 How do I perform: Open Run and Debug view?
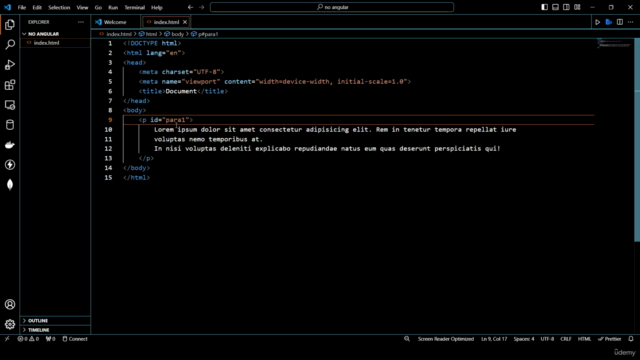coord(10,64)
